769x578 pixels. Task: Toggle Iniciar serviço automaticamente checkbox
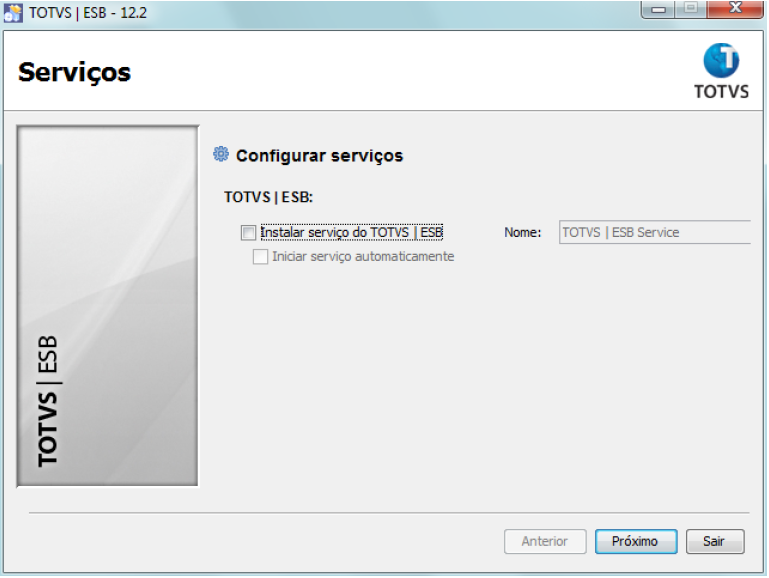(260, 256)
